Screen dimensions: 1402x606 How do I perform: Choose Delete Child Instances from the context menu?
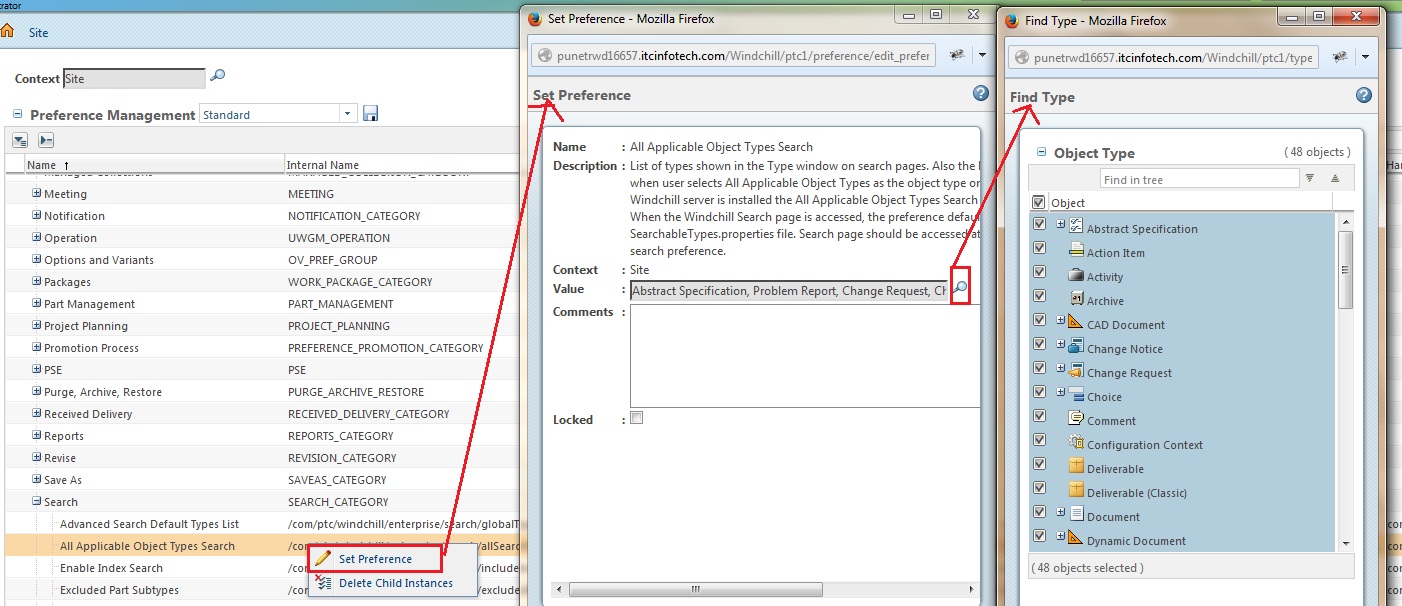[x=395, y=583]
